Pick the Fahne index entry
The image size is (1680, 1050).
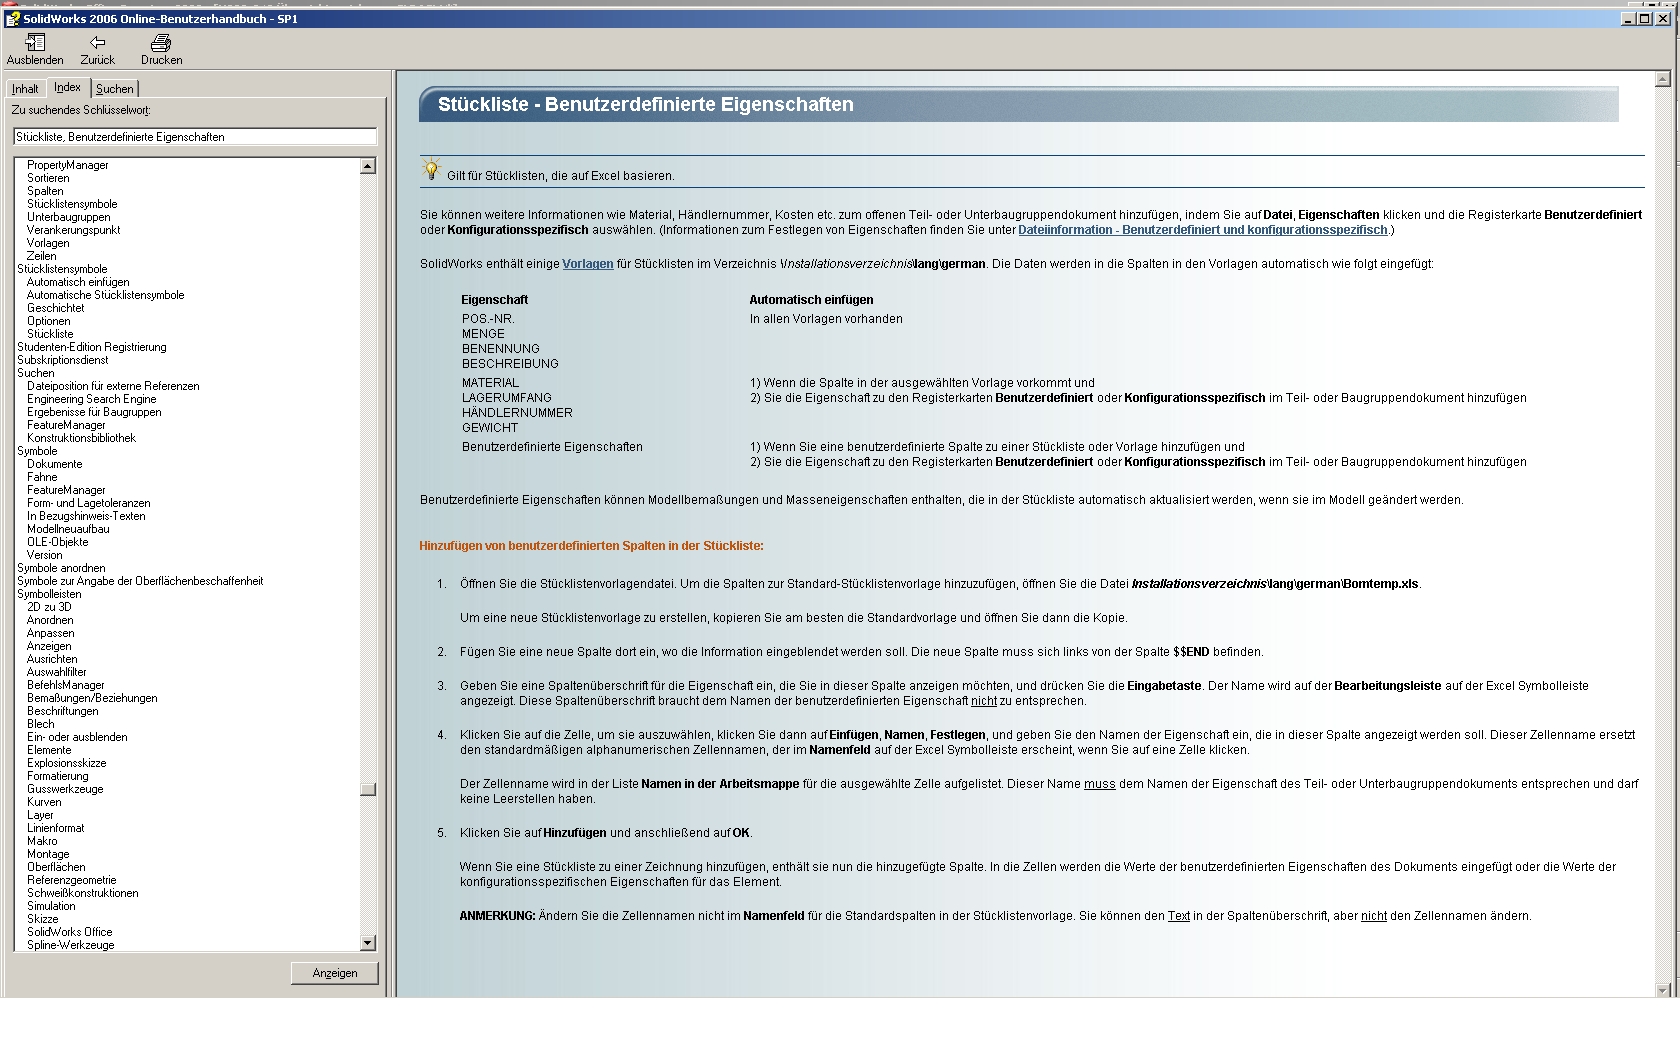coord(42,477)
